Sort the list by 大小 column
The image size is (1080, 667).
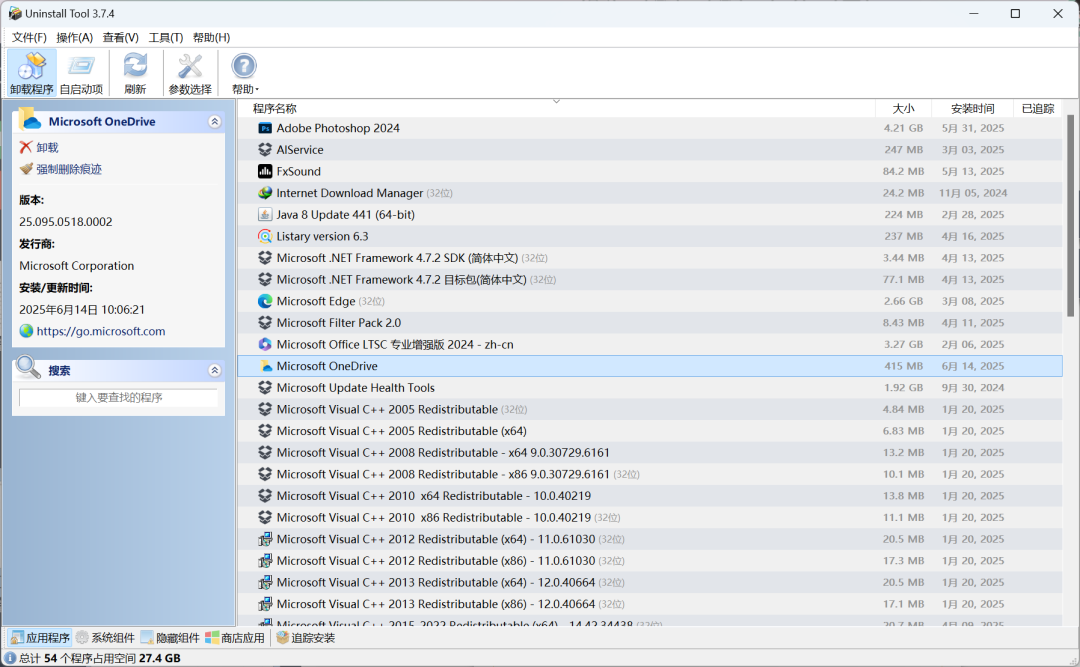pos(903,108)
